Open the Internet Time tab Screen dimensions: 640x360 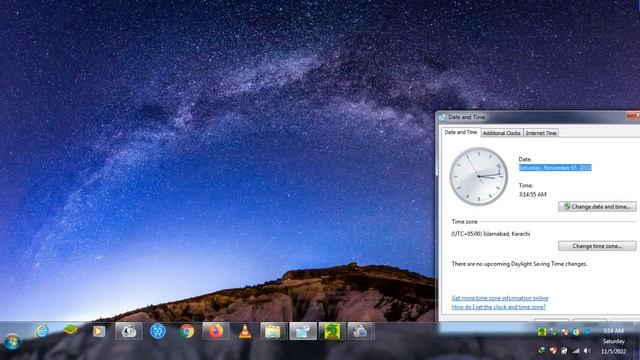tap(541, 133)
